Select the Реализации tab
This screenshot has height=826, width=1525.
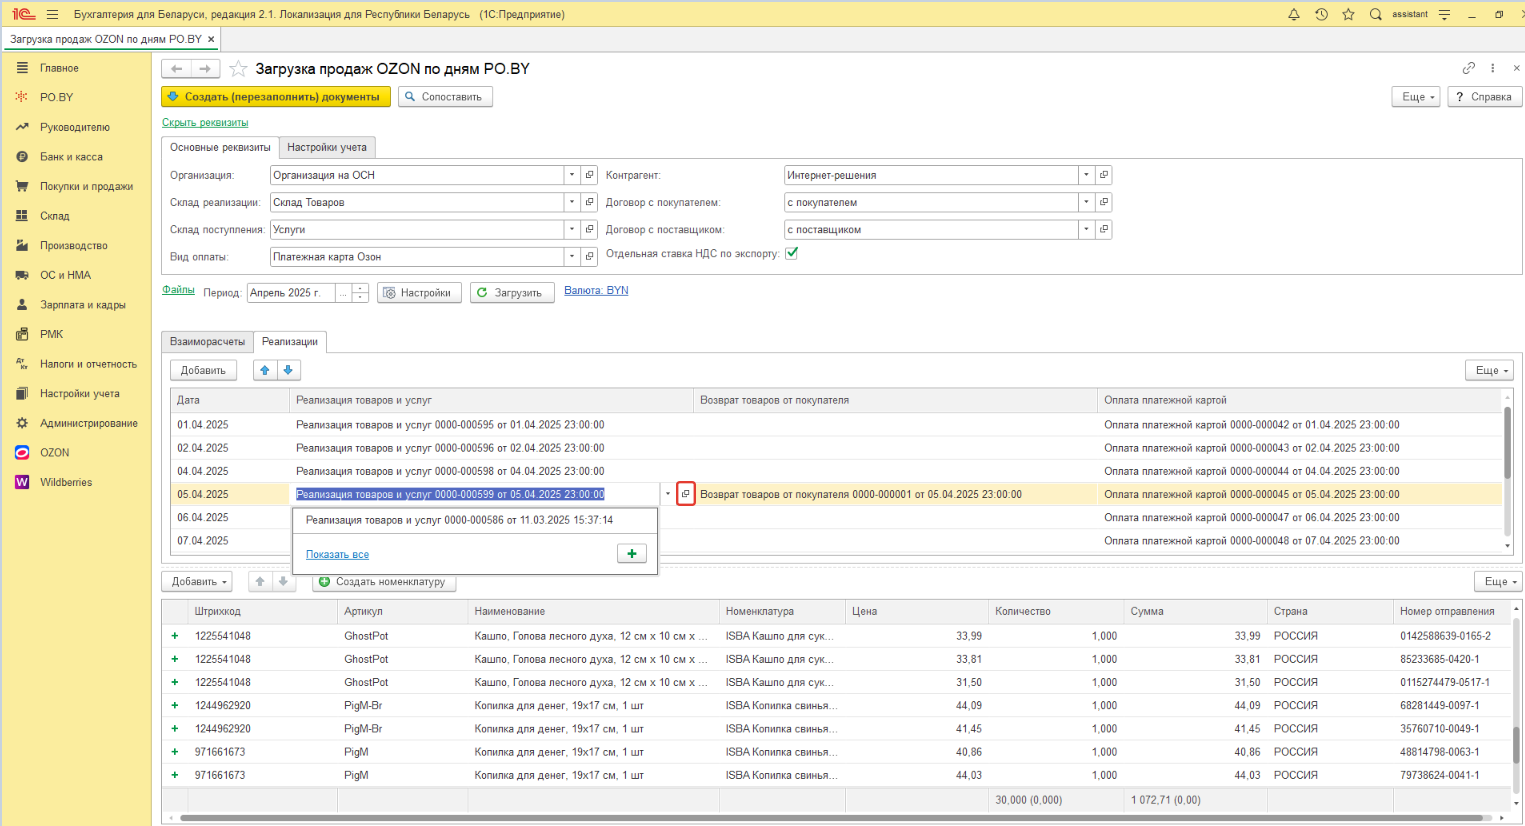pos(290,342)
